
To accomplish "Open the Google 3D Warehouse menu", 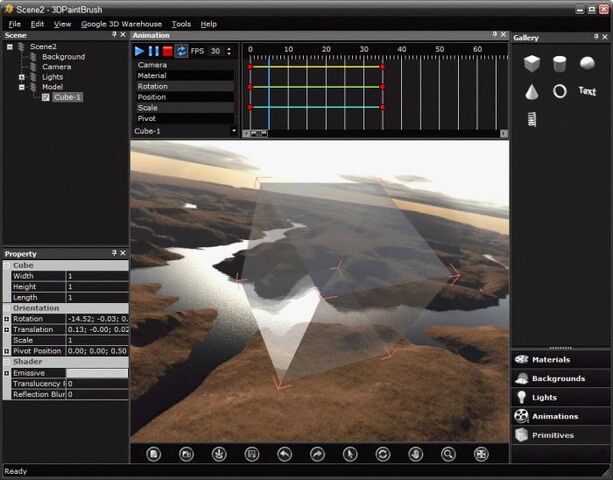I will pos(121,24).
